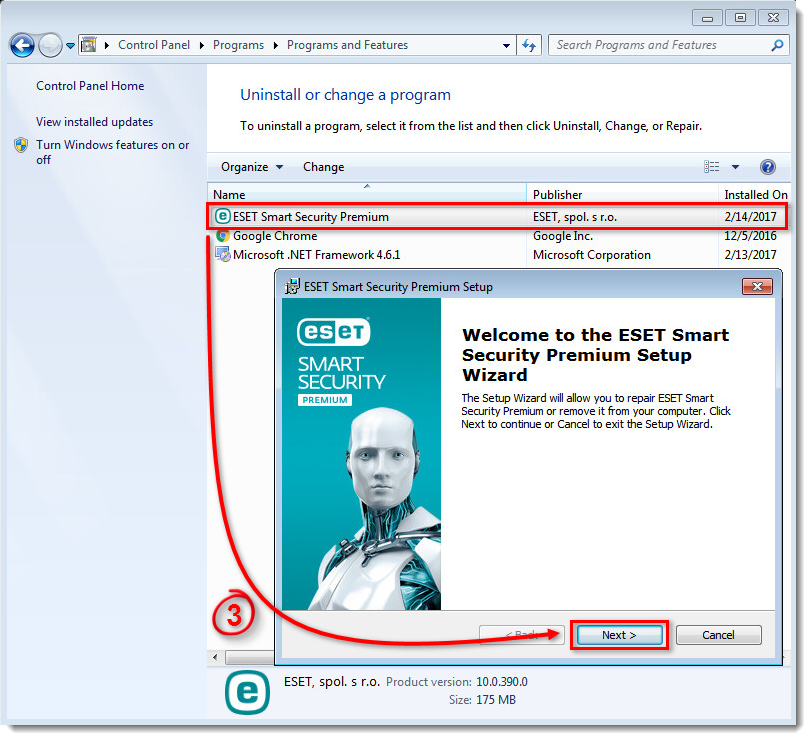Open Turn Windows features on or off
This screenshot has height=740, width=808.
(112, 152)
